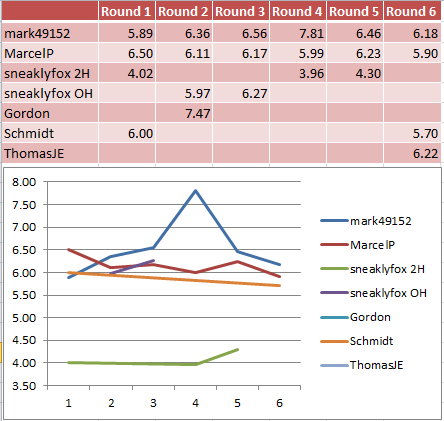
Task: Select the Round 6 column header
Action: click(x=413, y=11)
